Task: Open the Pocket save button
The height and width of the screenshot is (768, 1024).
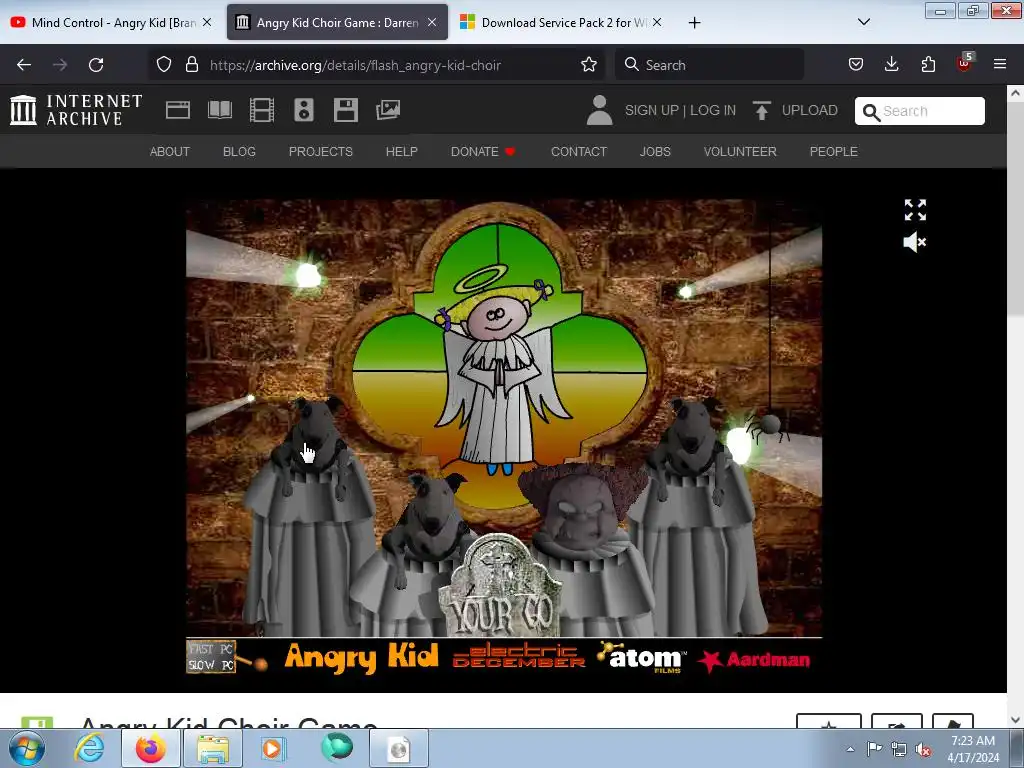Action: (x=856, y=64)
